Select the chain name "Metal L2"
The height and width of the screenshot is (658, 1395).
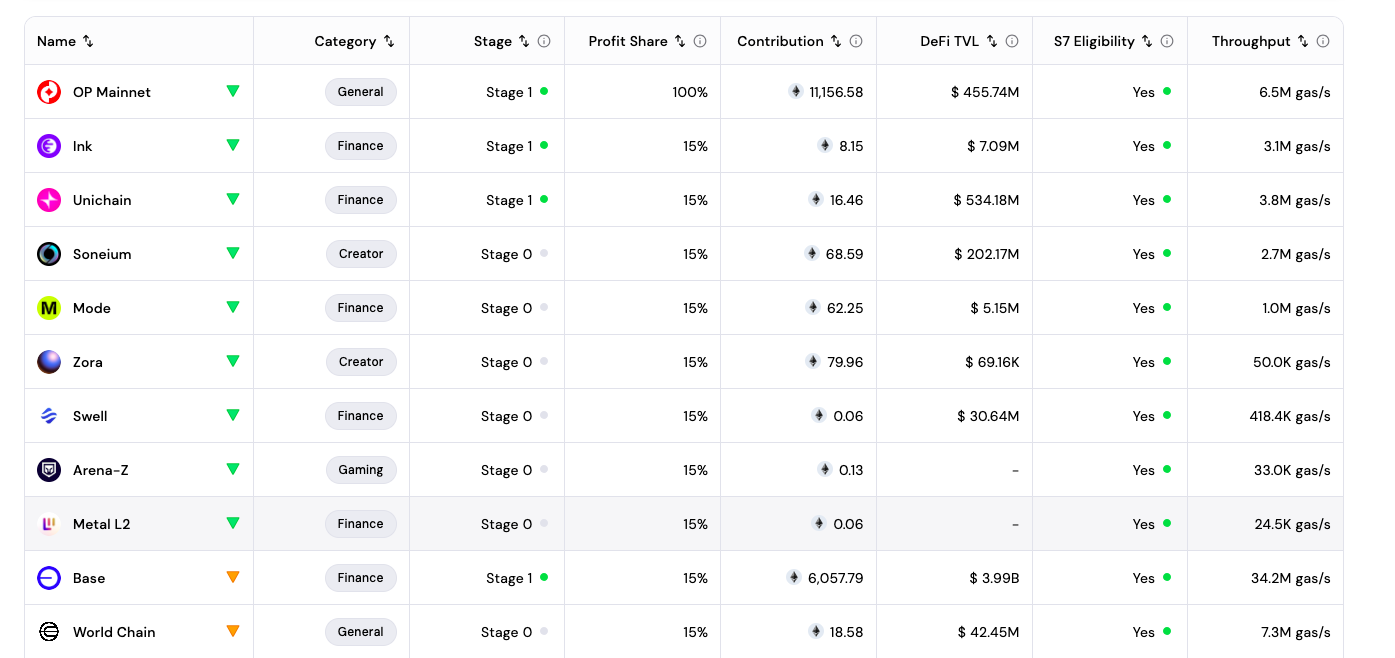102,524
